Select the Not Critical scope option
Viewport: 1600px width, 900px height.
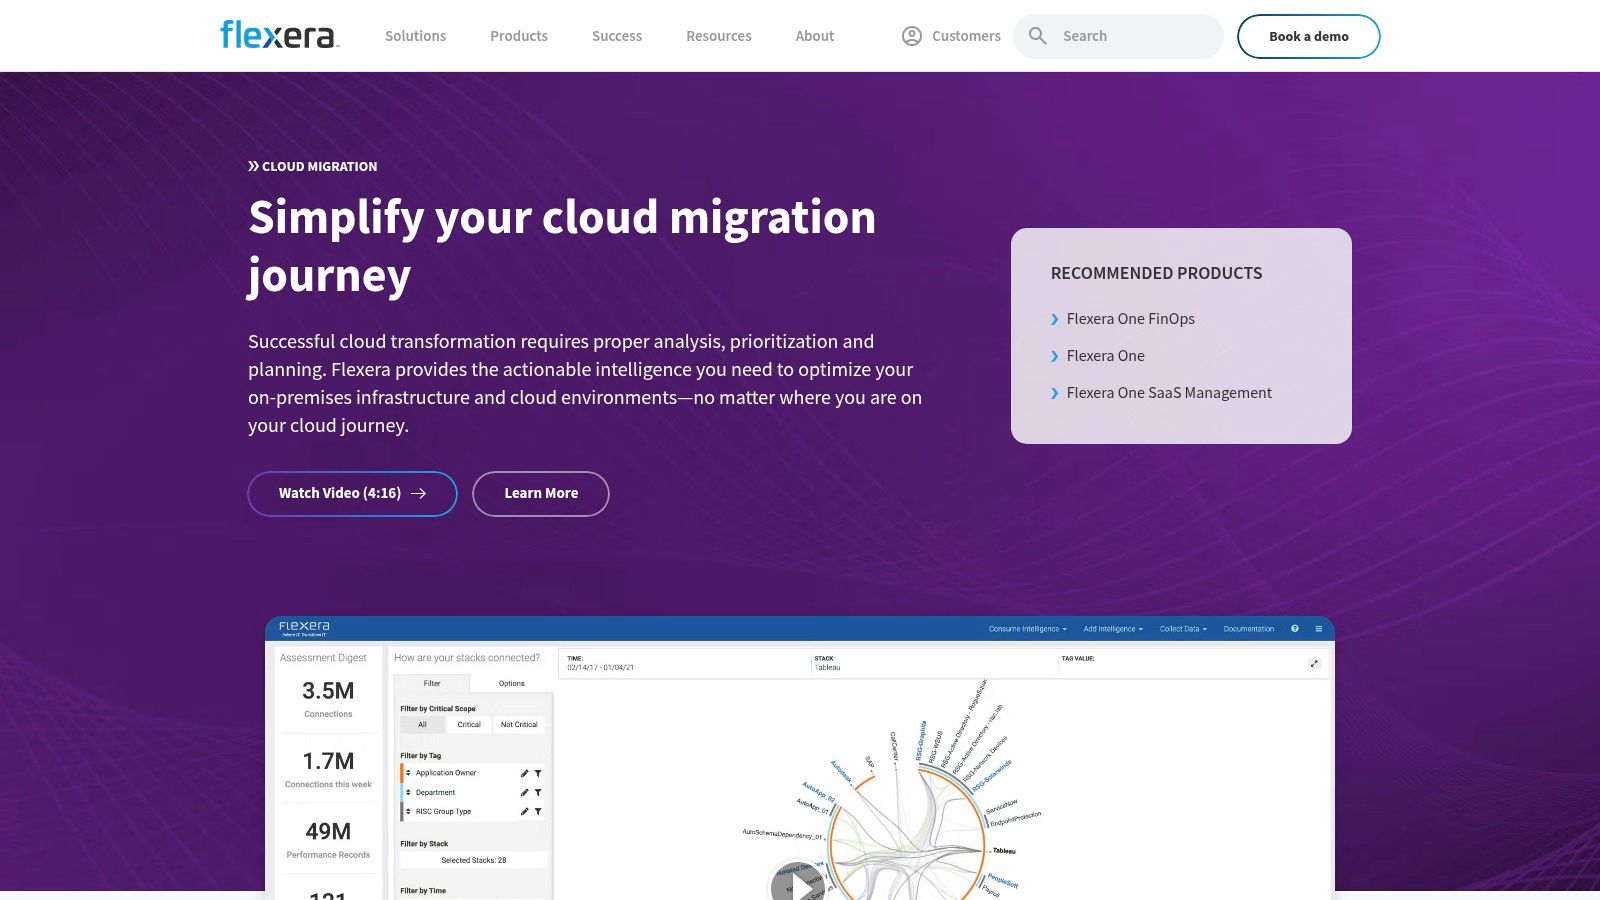(x=519, y=725)
